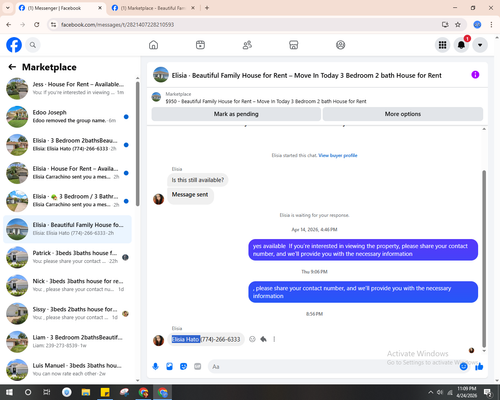Open Chrome's three-dot menu
This screenshot has width=500, height=400.
coord(491,24)
